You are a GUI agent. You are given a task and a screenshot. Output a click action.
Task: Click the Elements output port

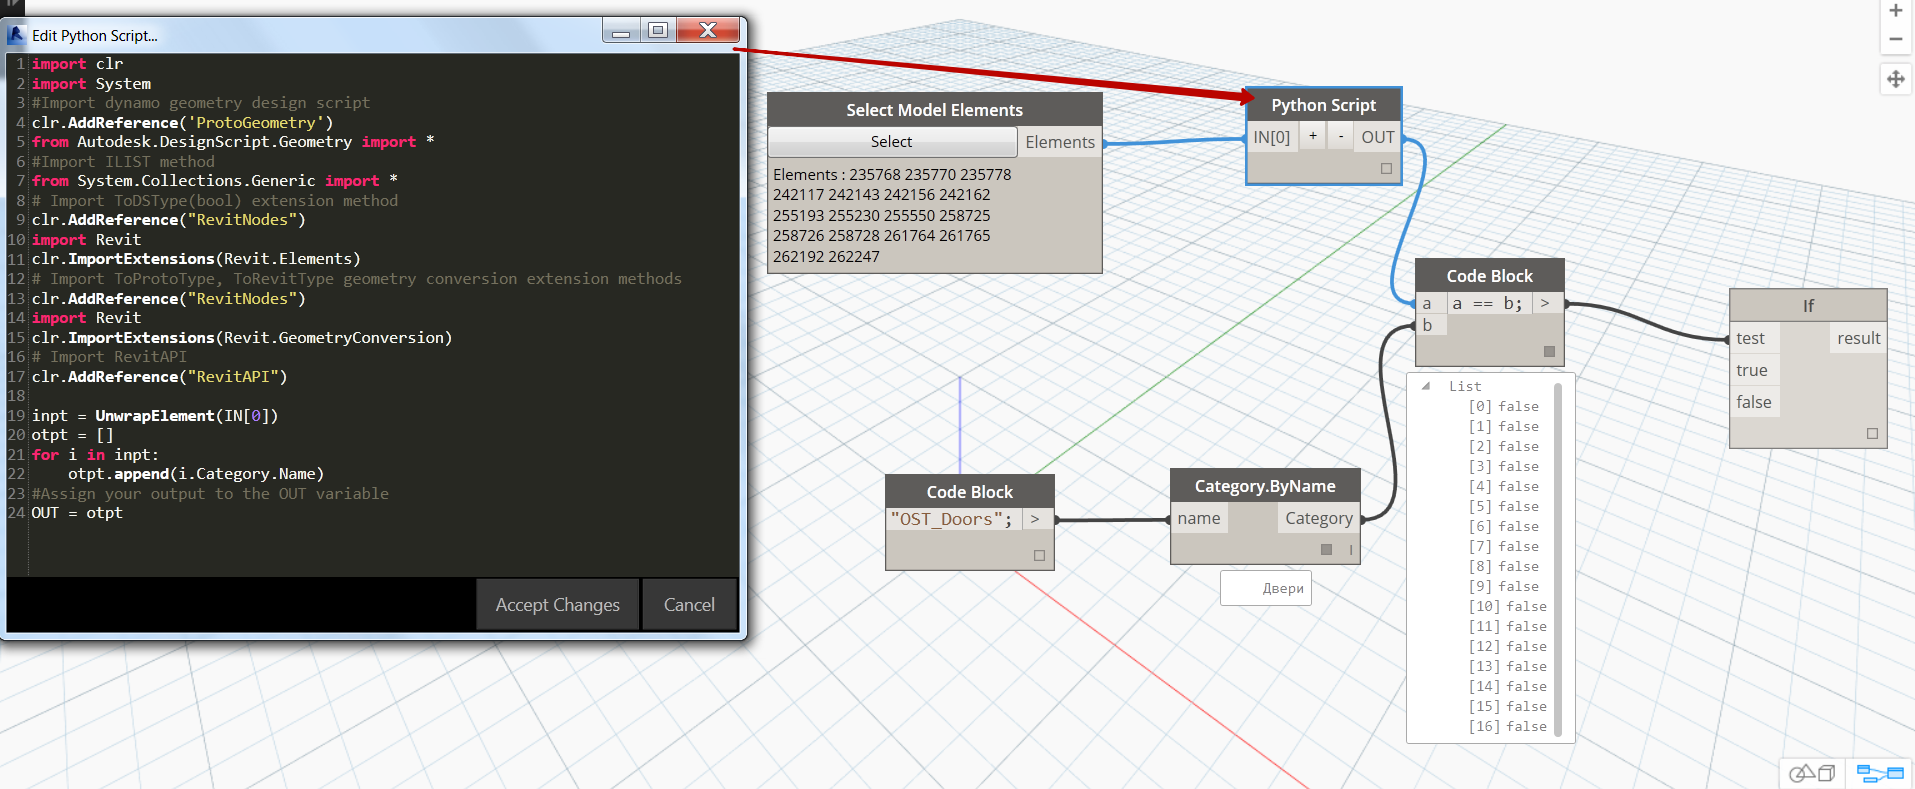[1060, 142]
